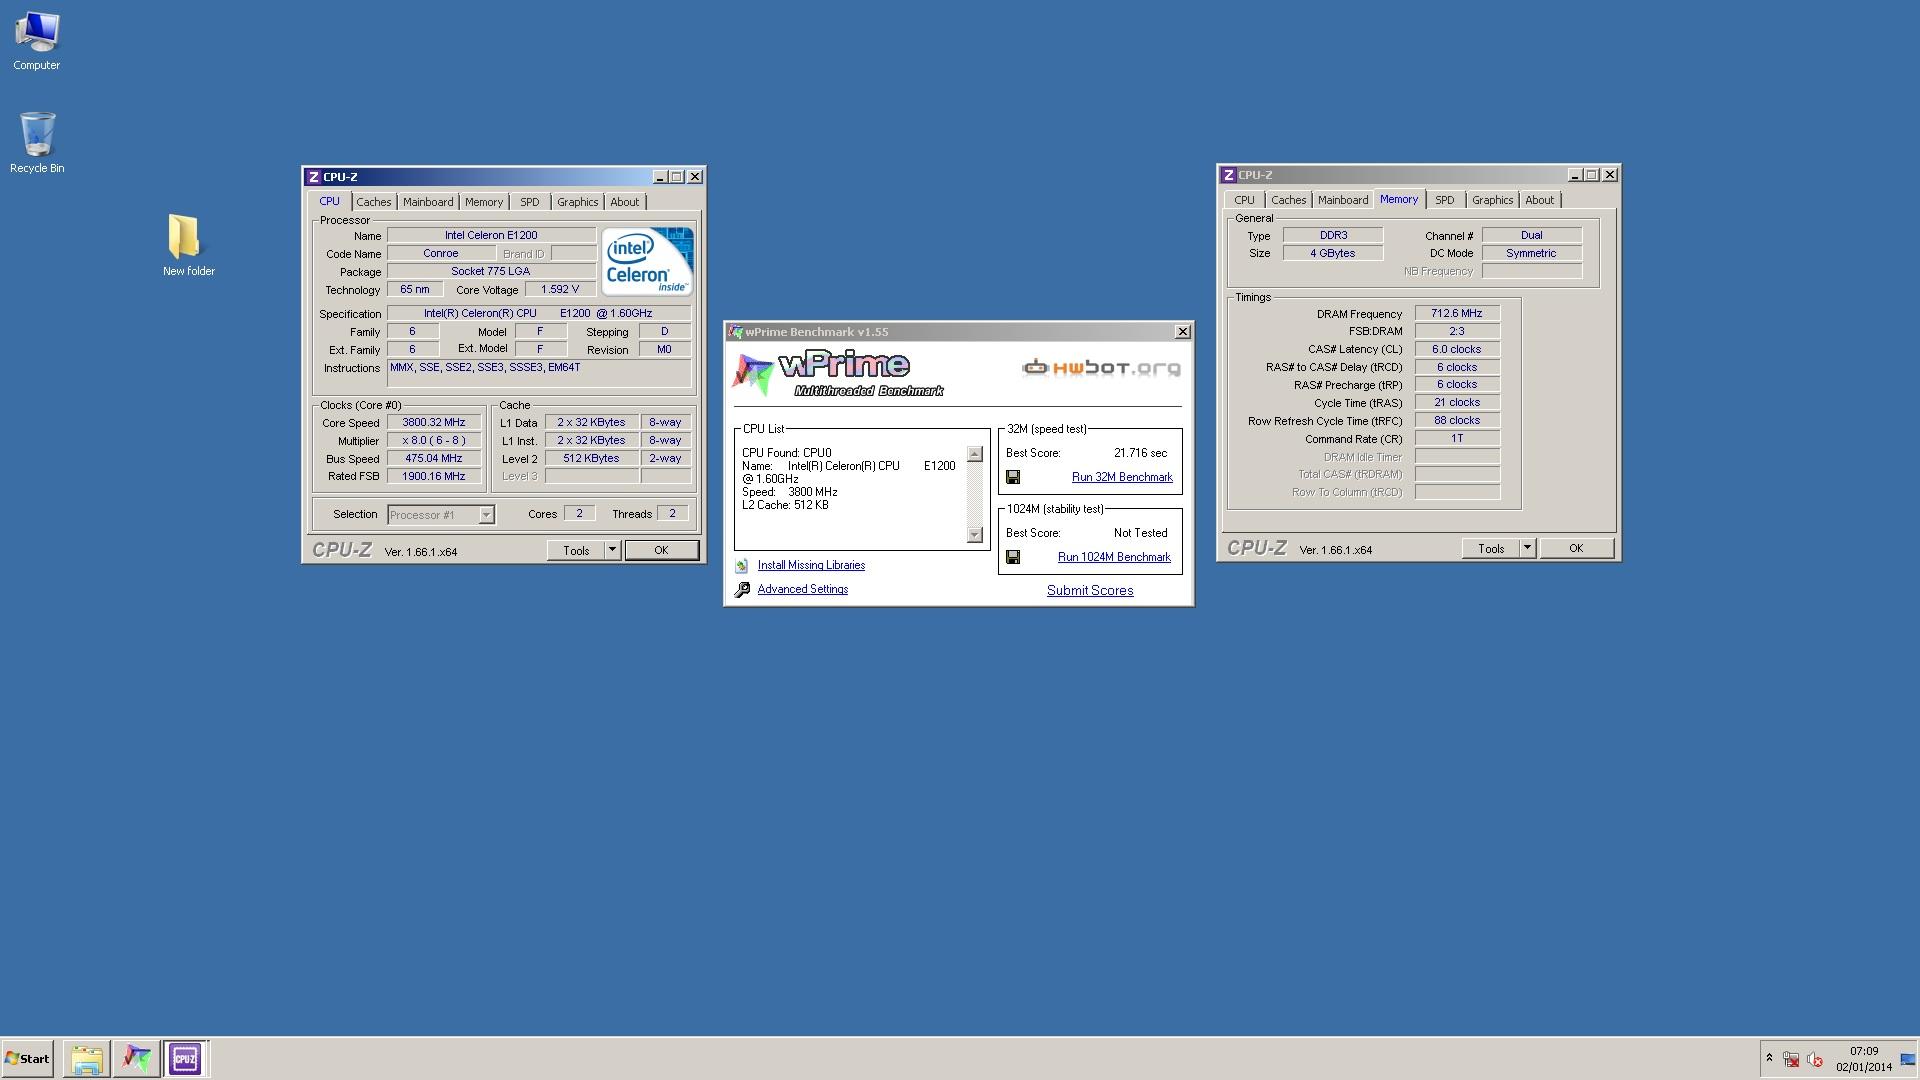Click the Show desktop button at taskbar end

click(1909, 1059)
